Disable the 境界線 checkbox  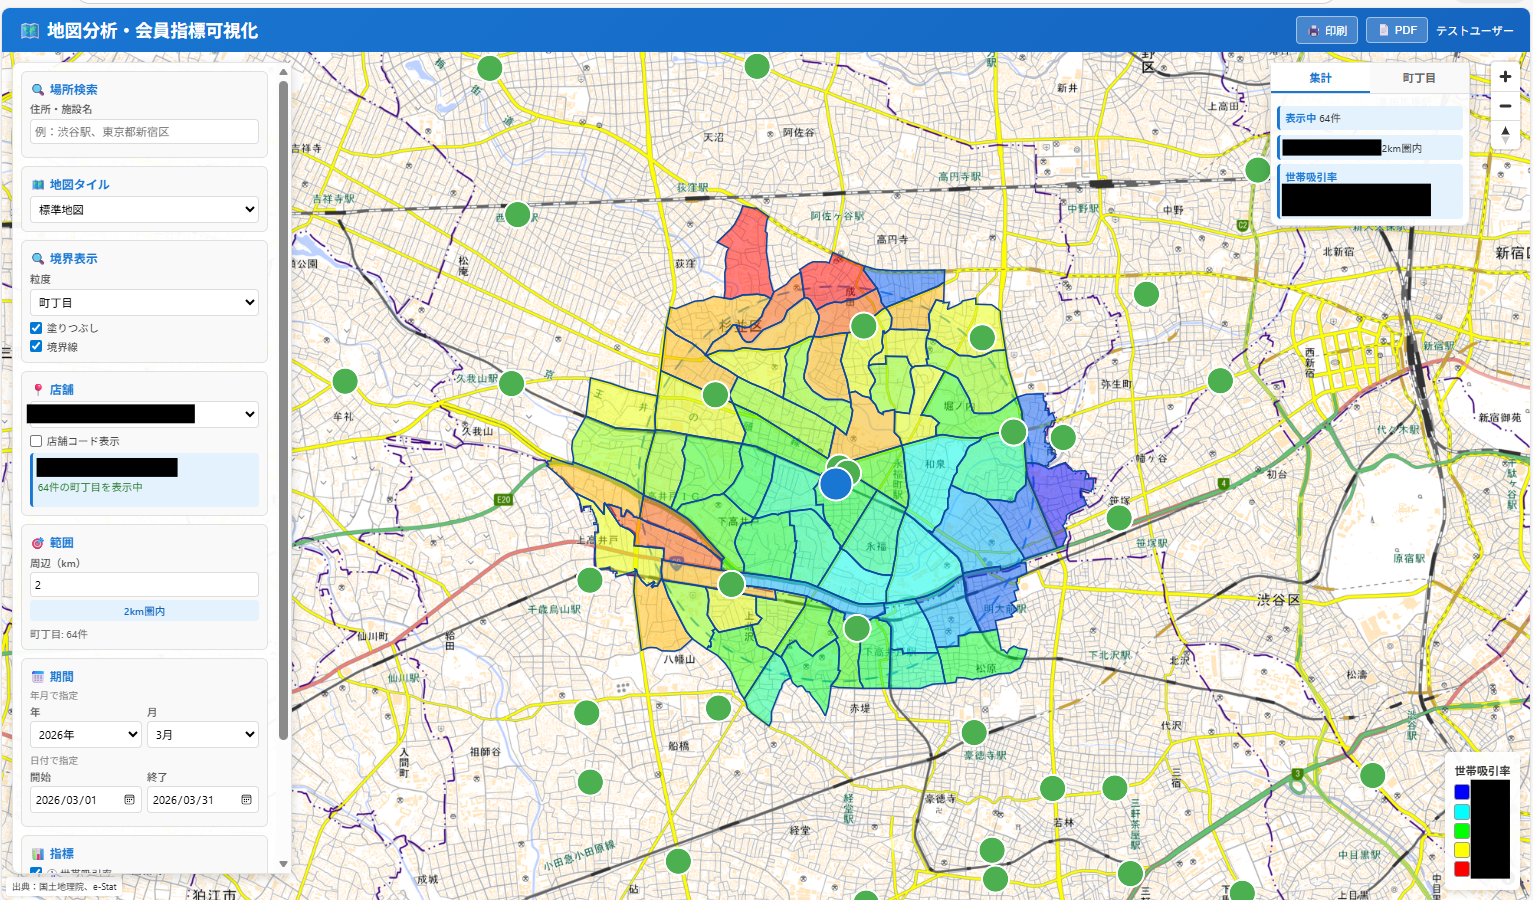(x=36, y=347)
